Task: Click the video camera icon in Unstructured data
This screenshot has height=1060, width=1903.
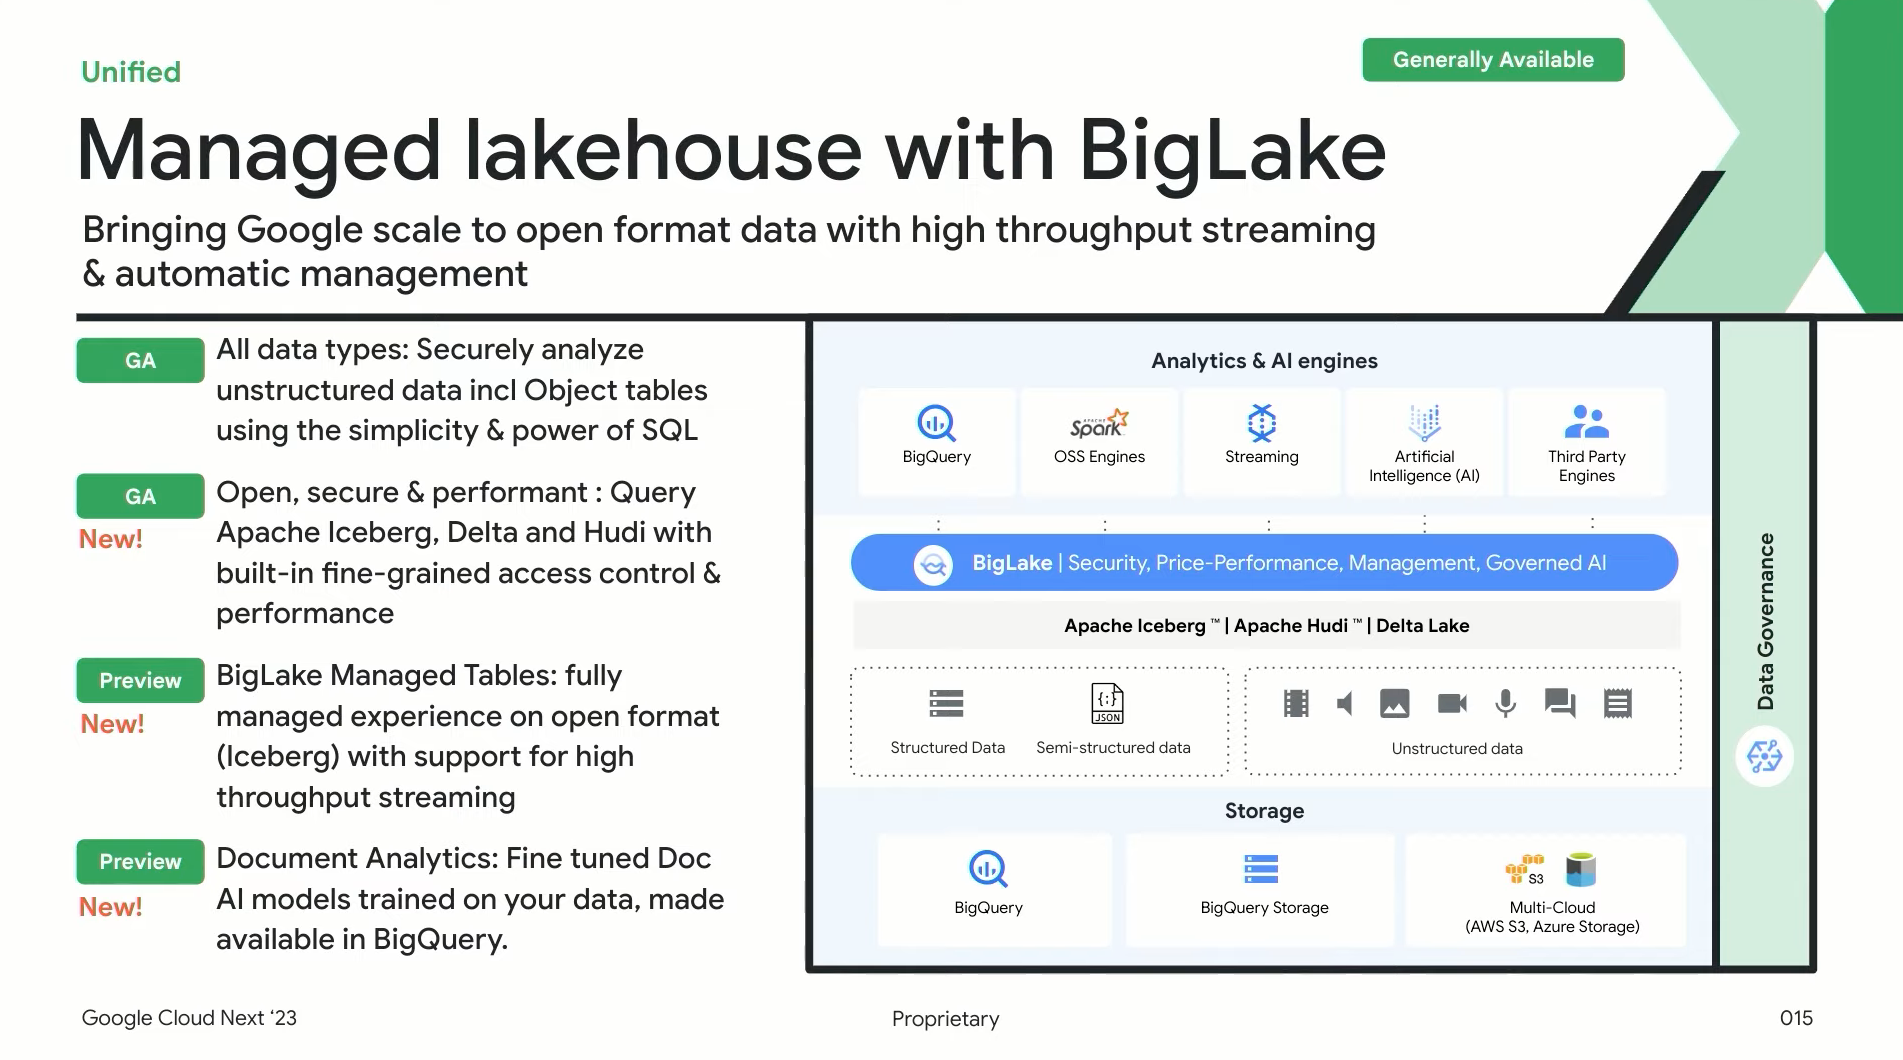Action: pyautogui.click(x=1450, y=704)
